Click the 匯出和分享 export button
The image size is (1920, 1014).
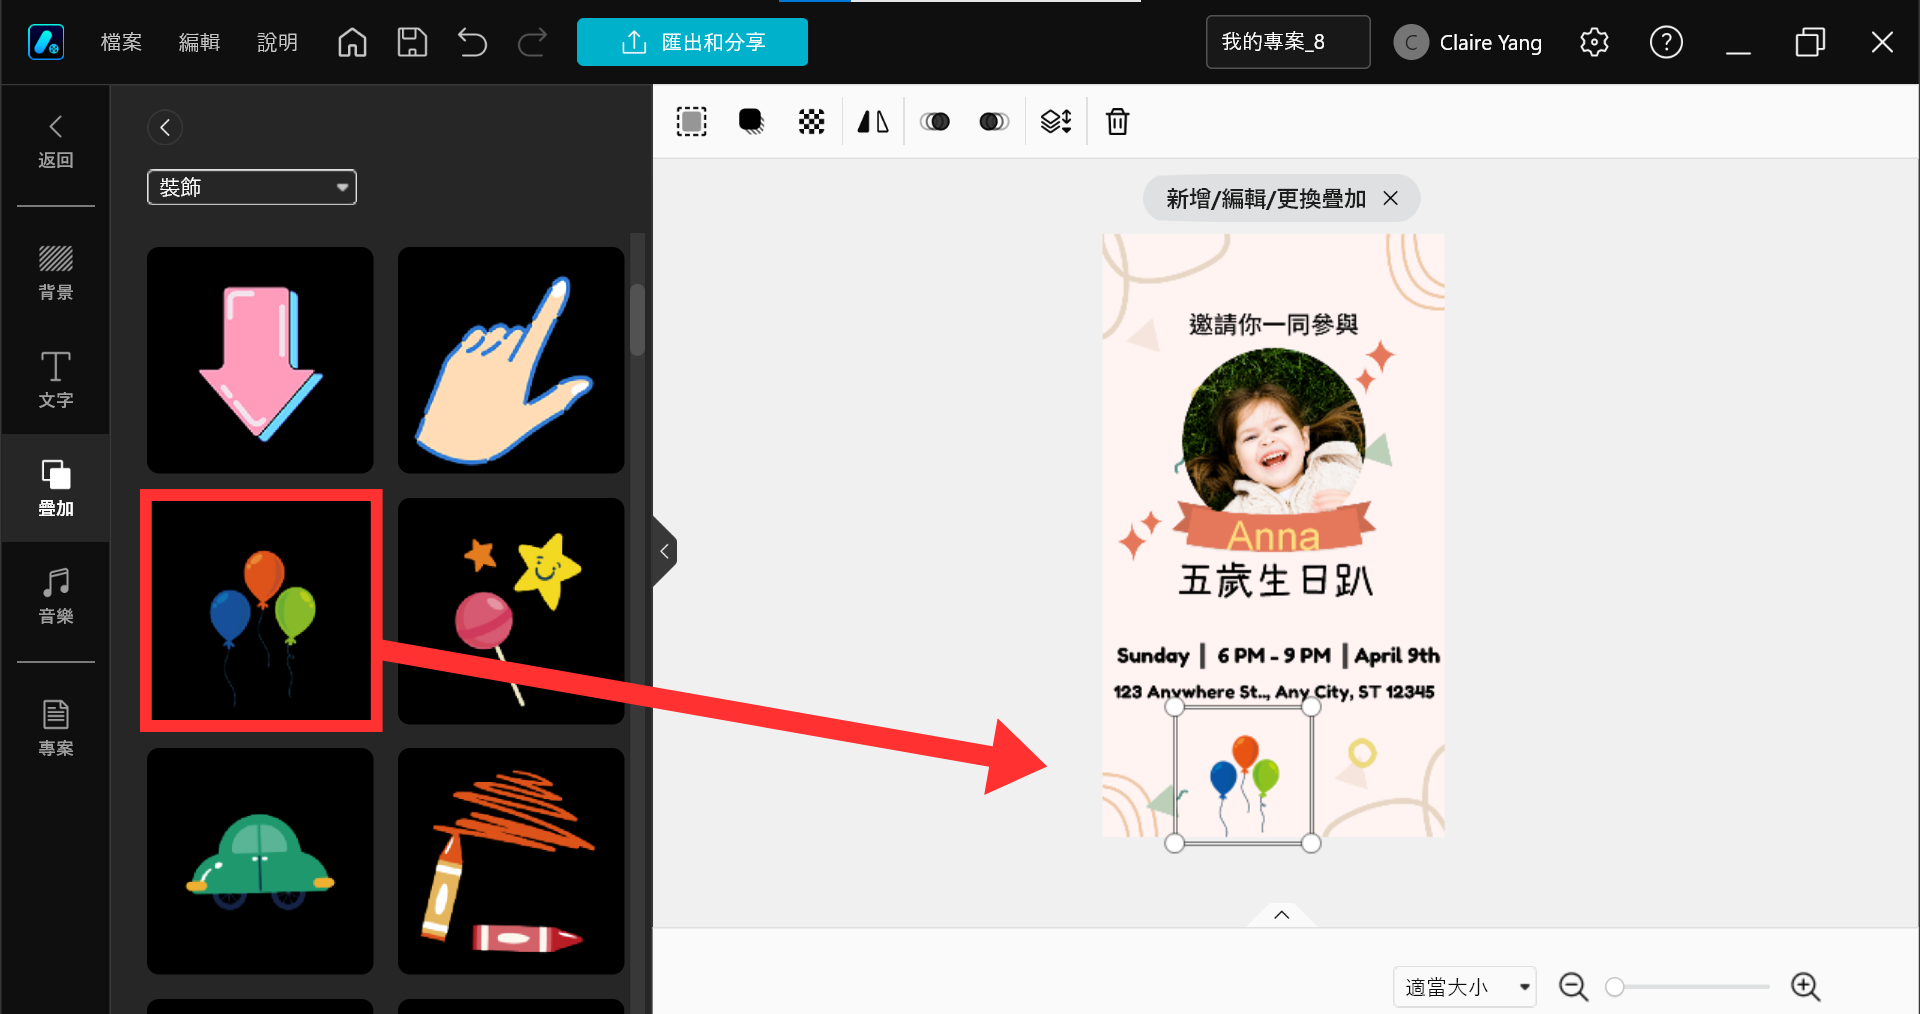coord(692,42)
